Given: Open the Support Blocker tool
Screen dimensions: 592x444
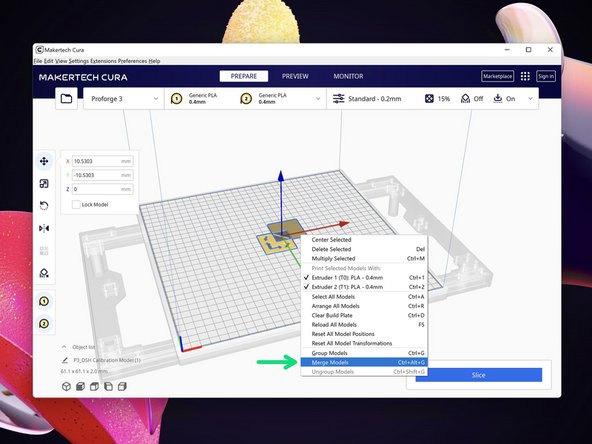Looking at the screenshot, I should coord(44,273).
